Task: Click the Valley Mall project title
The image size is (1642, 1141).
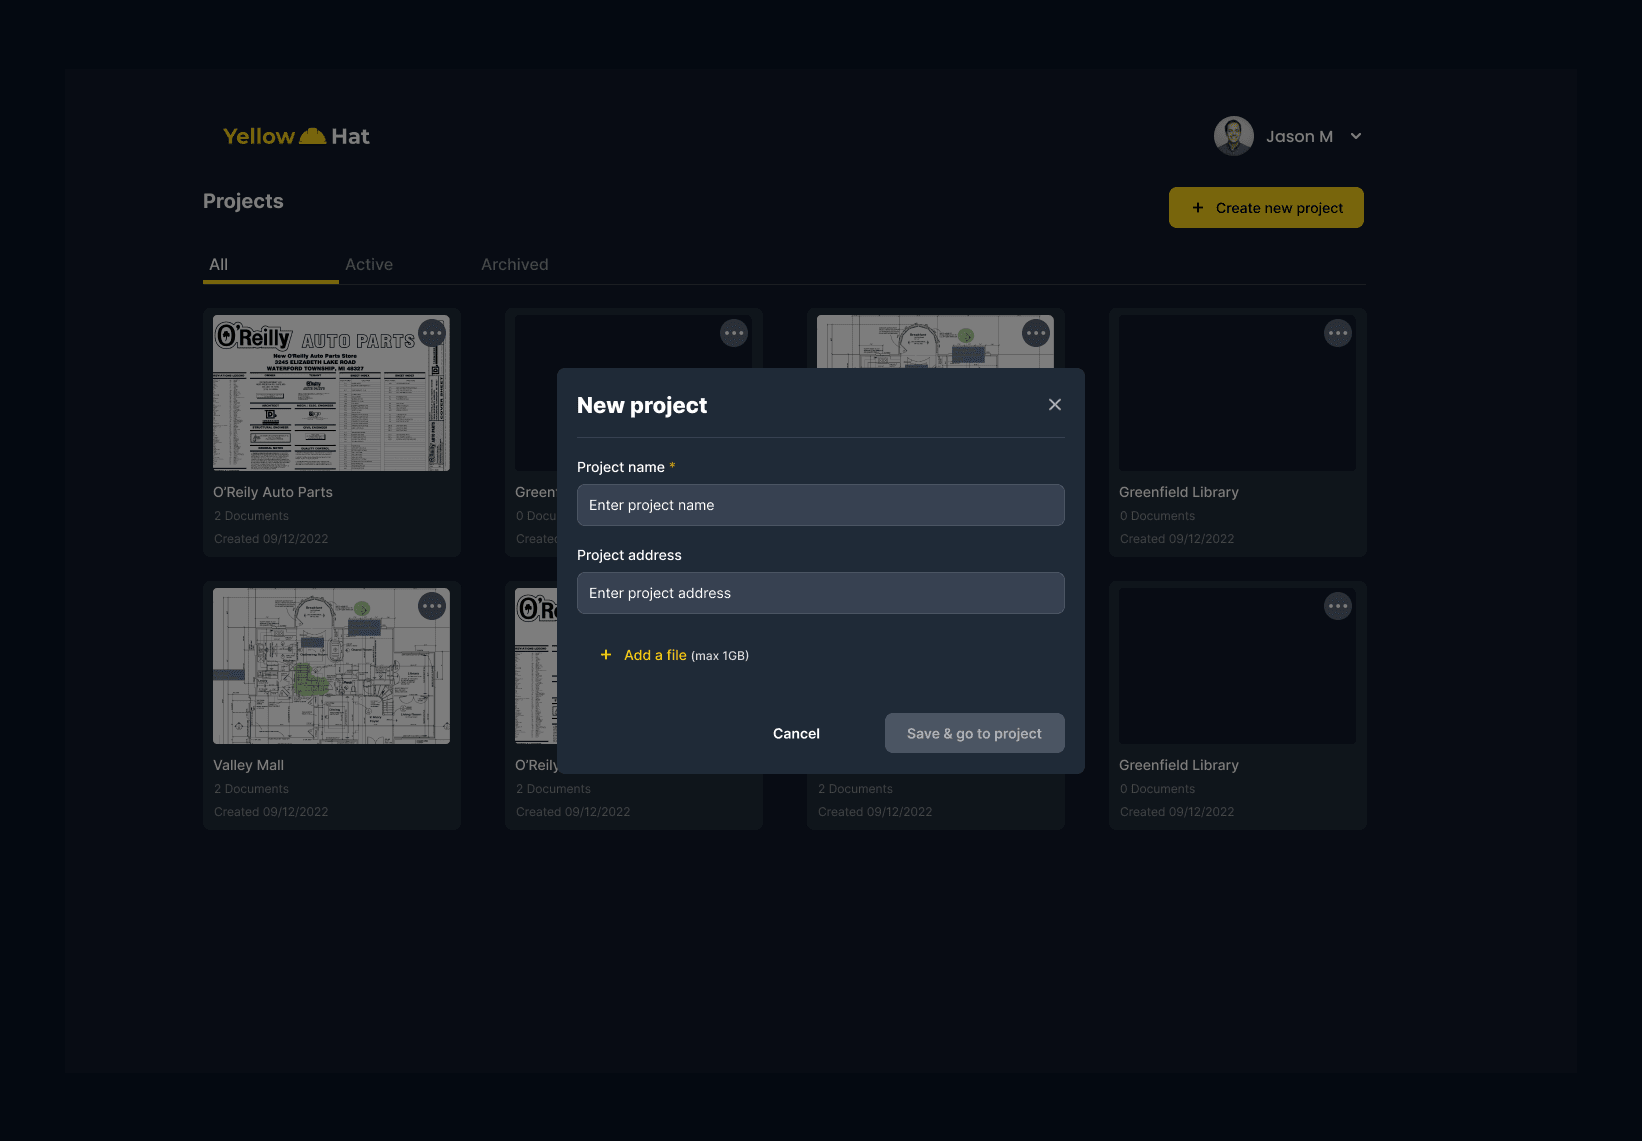Action: [248, 765]
